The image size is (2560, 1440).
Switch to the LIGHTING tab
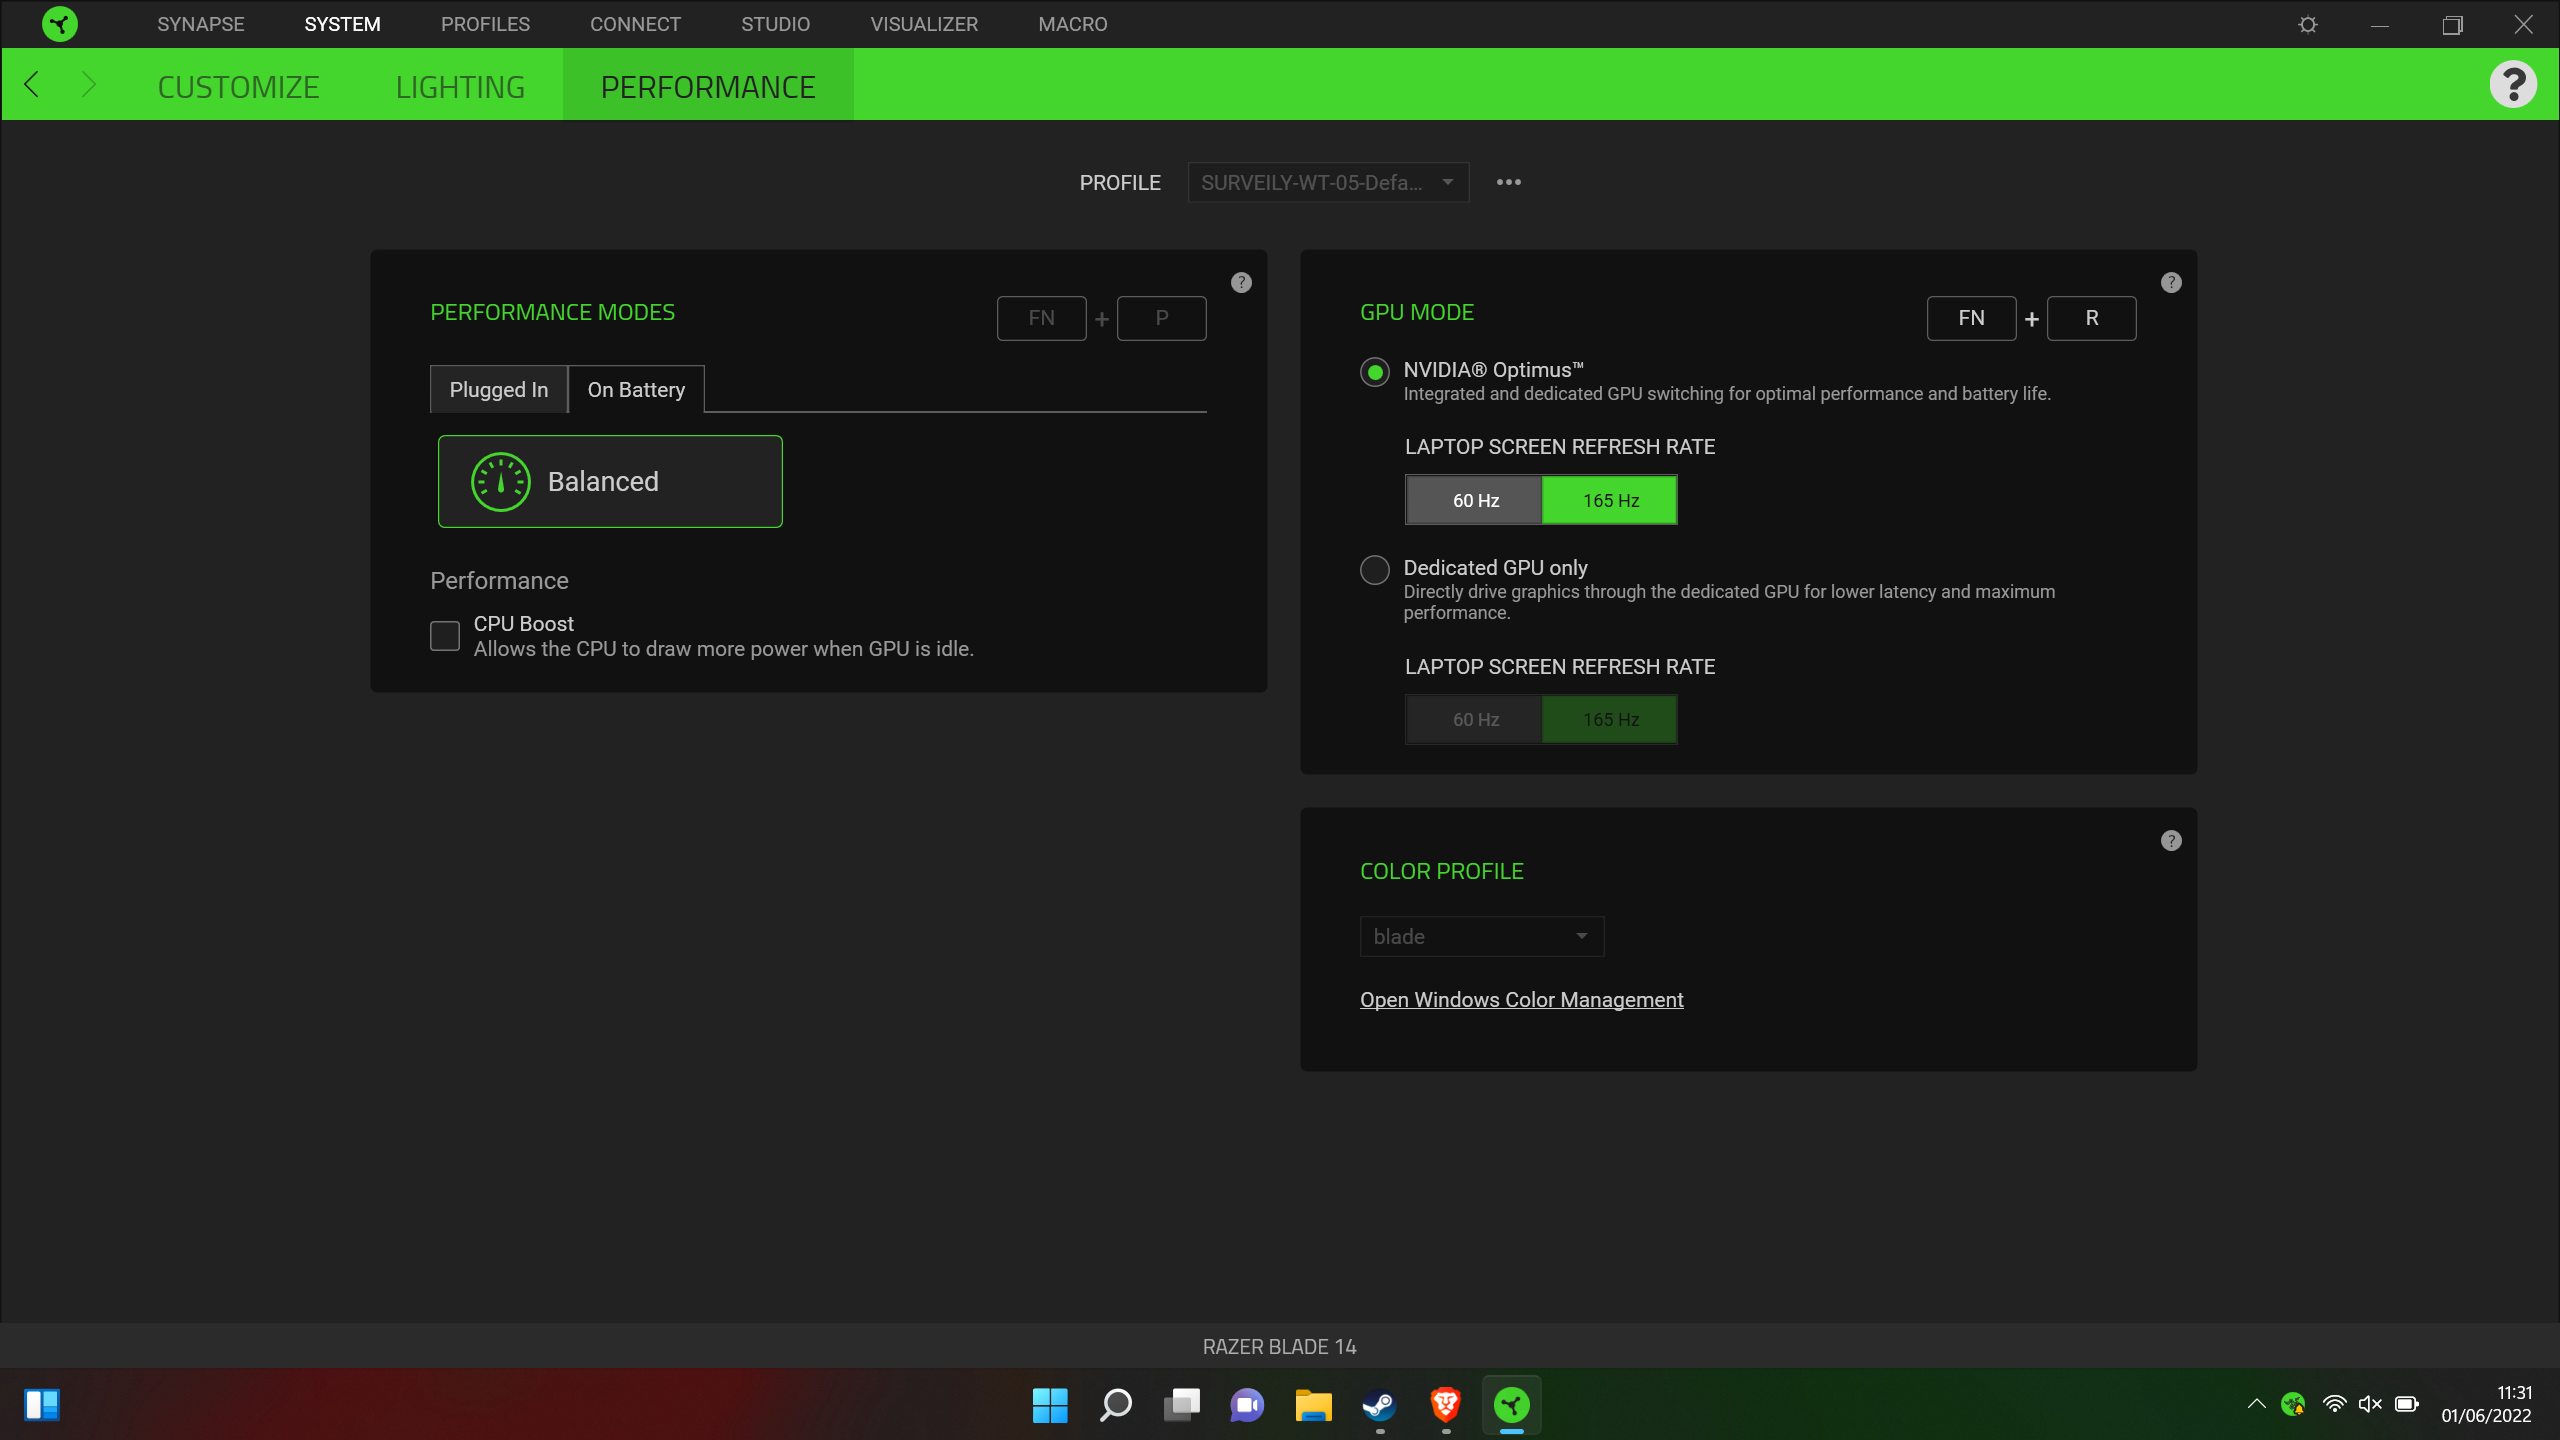(x=460, y=85)
